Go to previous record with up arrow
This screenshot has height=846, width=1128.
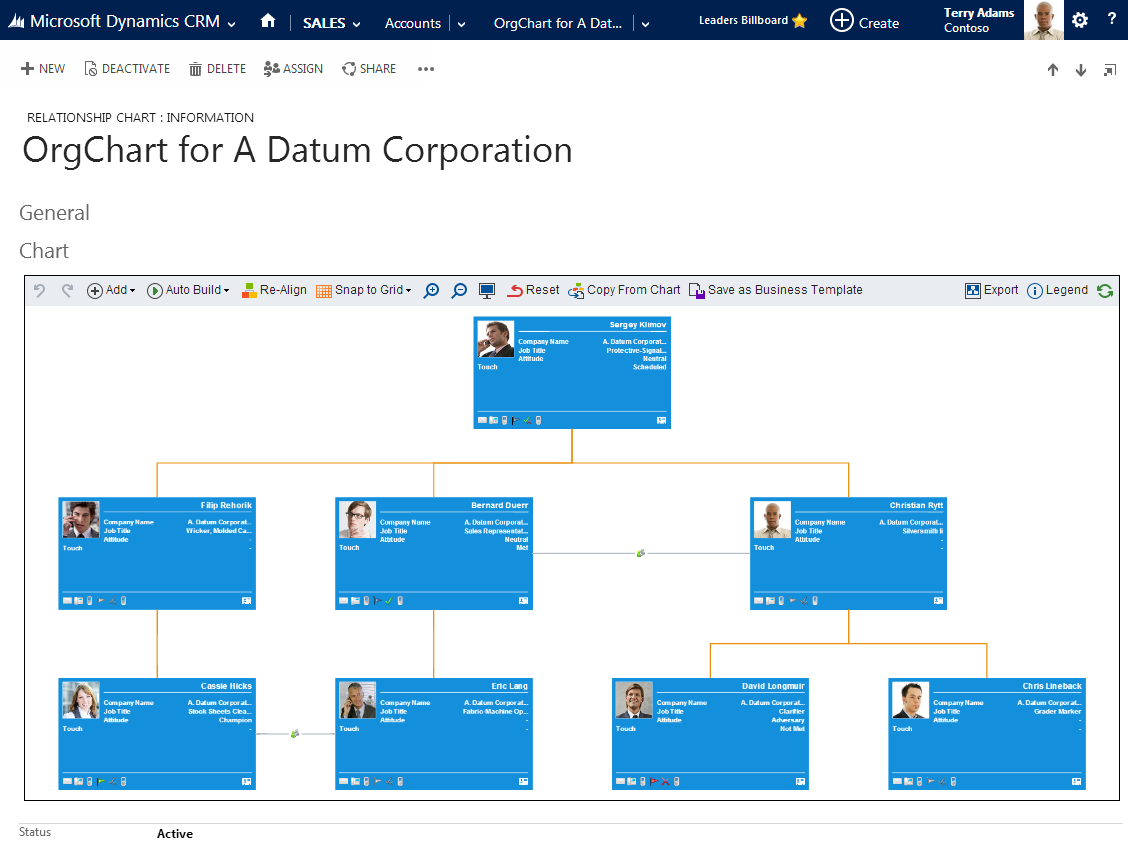tap(1052, 70)
